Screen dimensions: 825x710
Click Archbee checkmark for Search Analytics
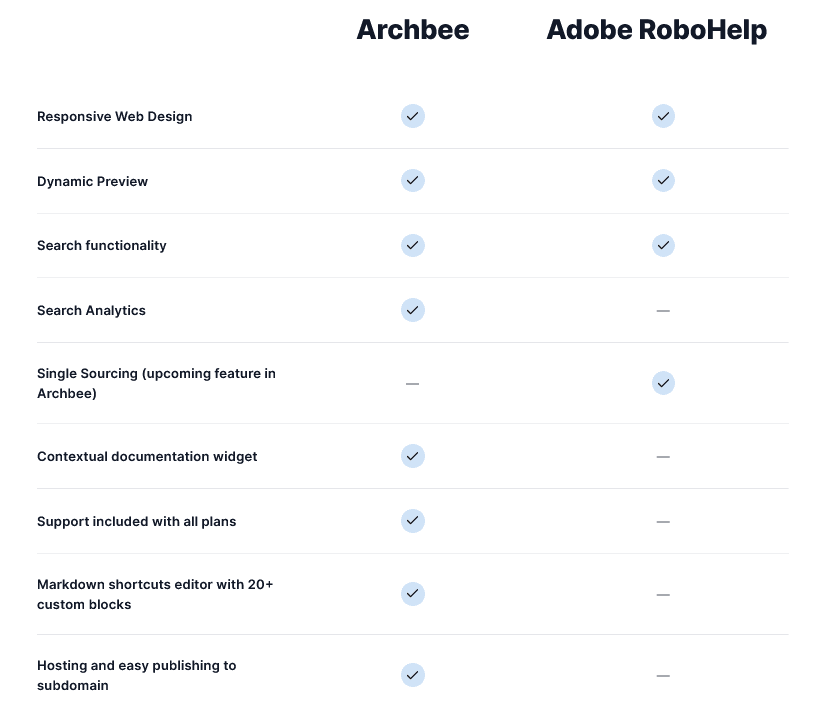coord(413,310)
